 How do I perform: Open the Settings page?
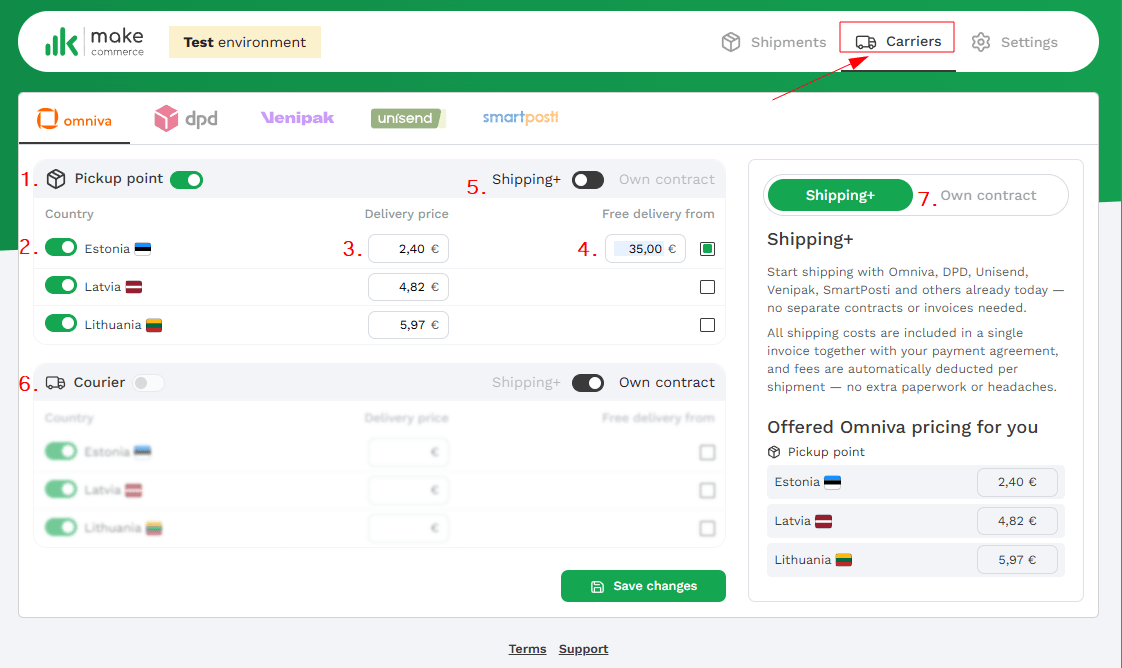pyautogui.click(x=1015, y=42)
